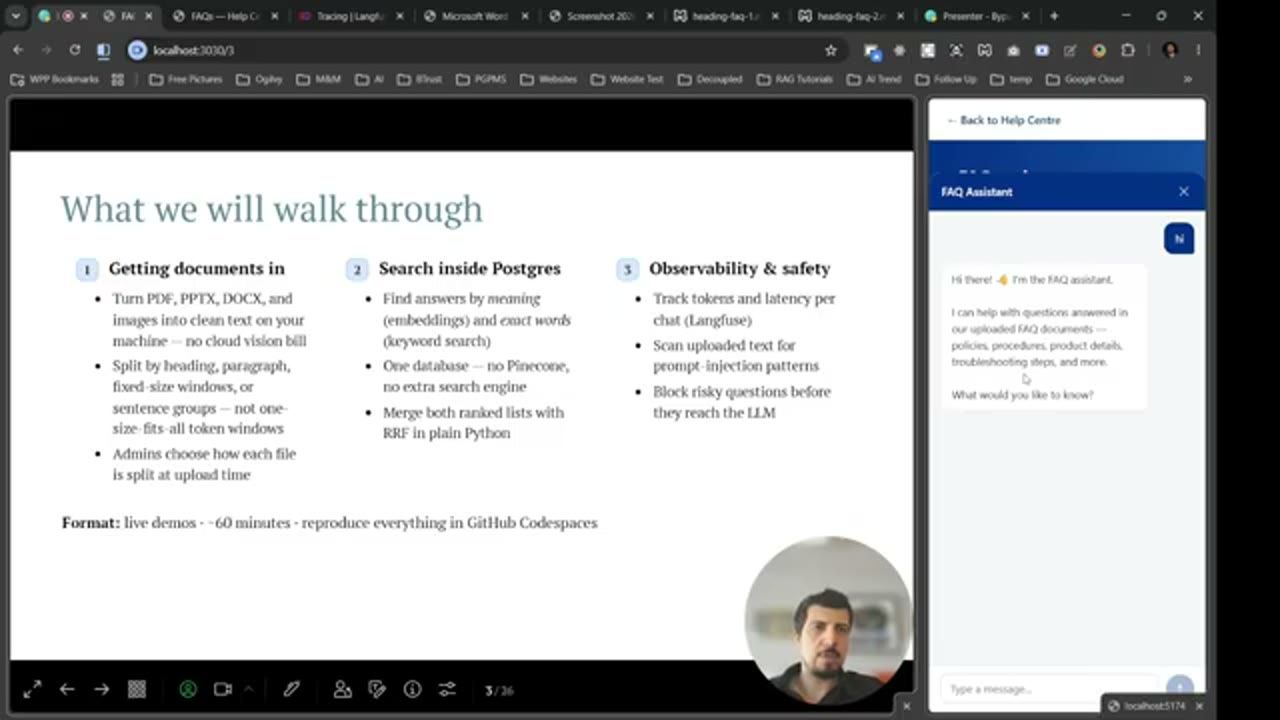Open Chrome three-dot menu

click(x=1198, y=50)
